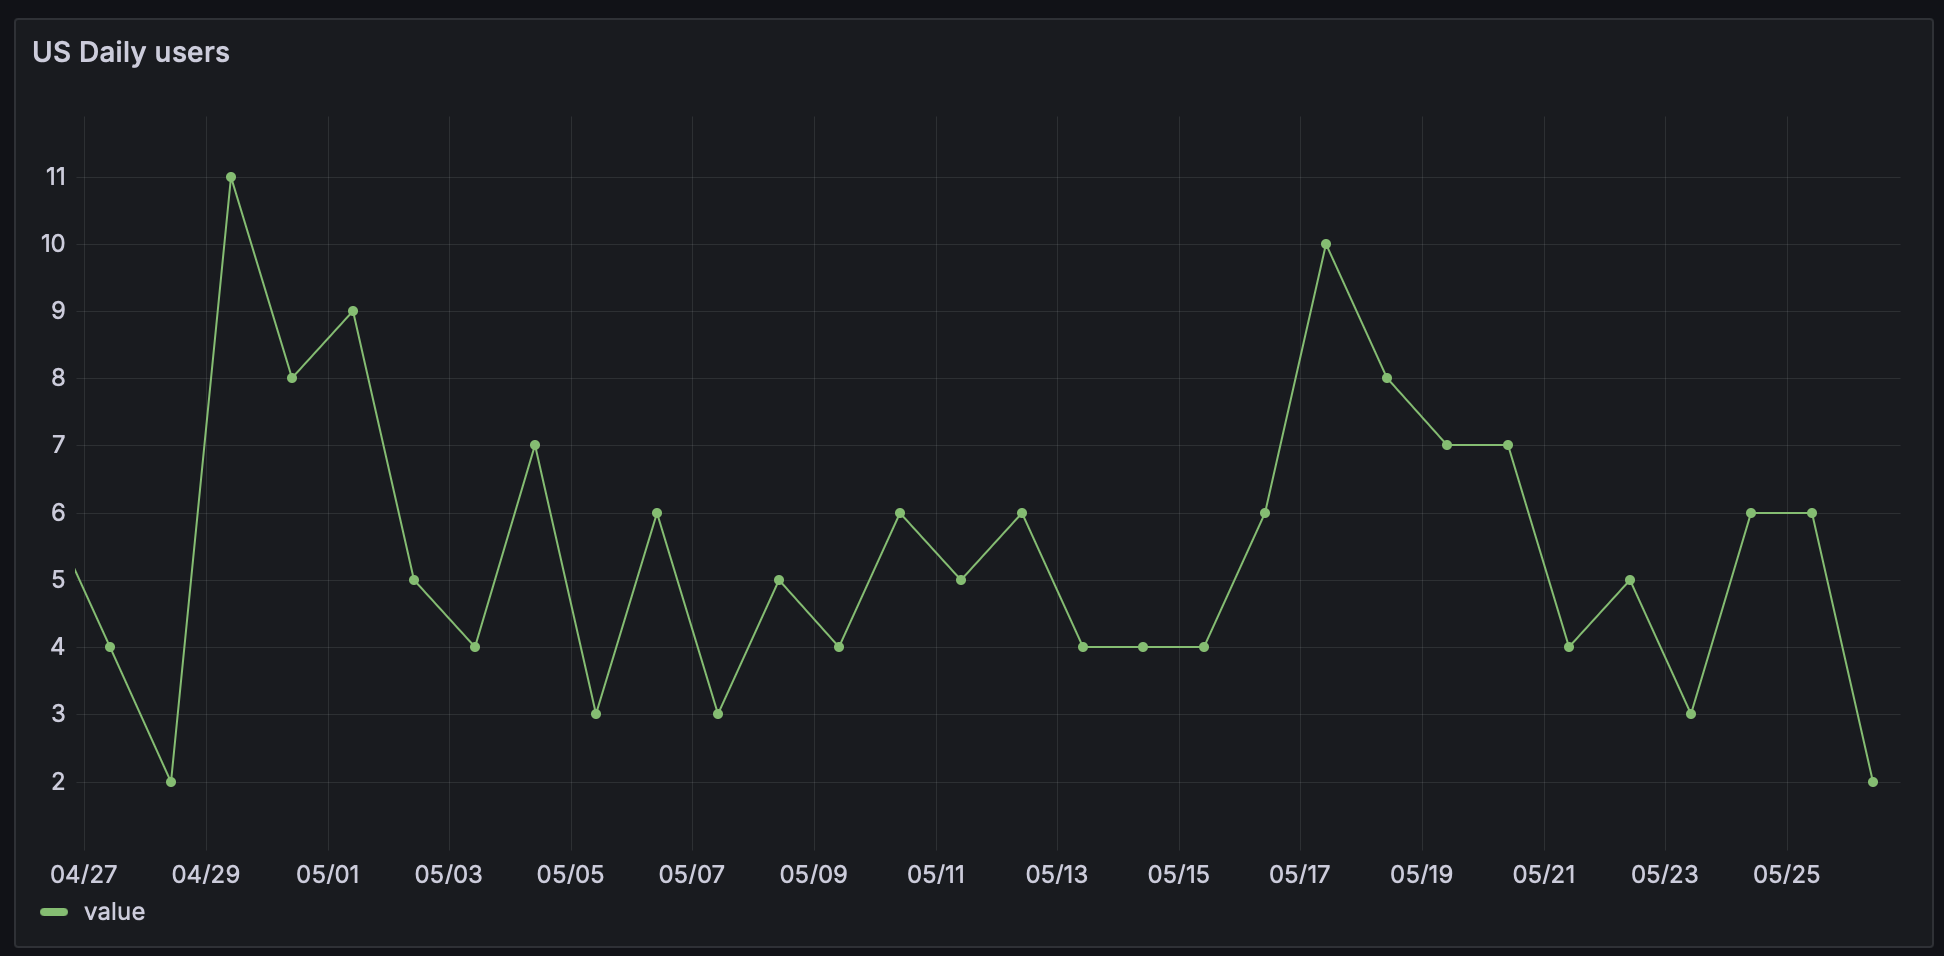This screenshot has height=956, width=1944.
Task: Select the value 8 point before 05/19
Action: coord(1387,378)
